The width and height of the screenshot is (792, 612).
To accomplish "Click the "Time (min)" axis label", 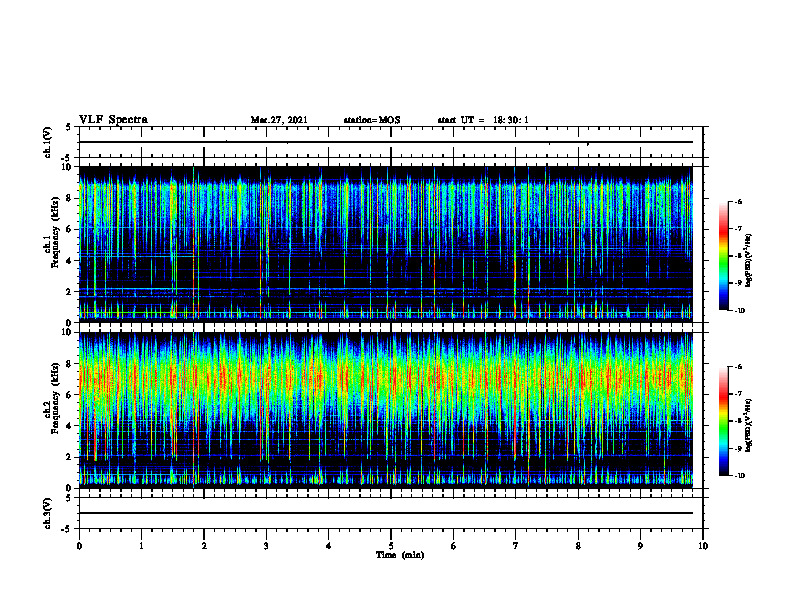I will click(400, 555).
